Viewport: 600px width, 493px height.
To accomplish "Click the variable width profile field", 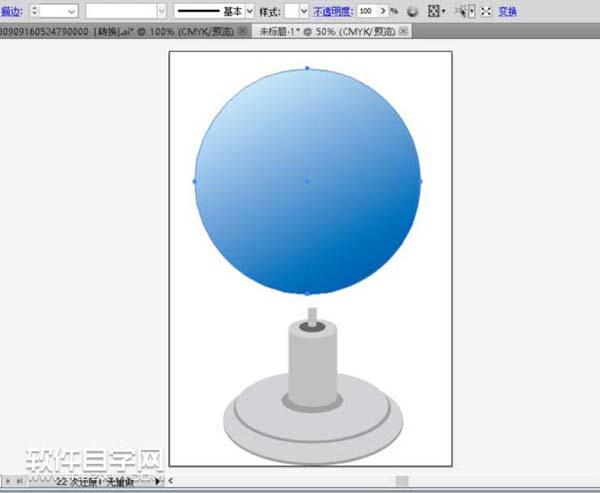I will coord(121,11).
